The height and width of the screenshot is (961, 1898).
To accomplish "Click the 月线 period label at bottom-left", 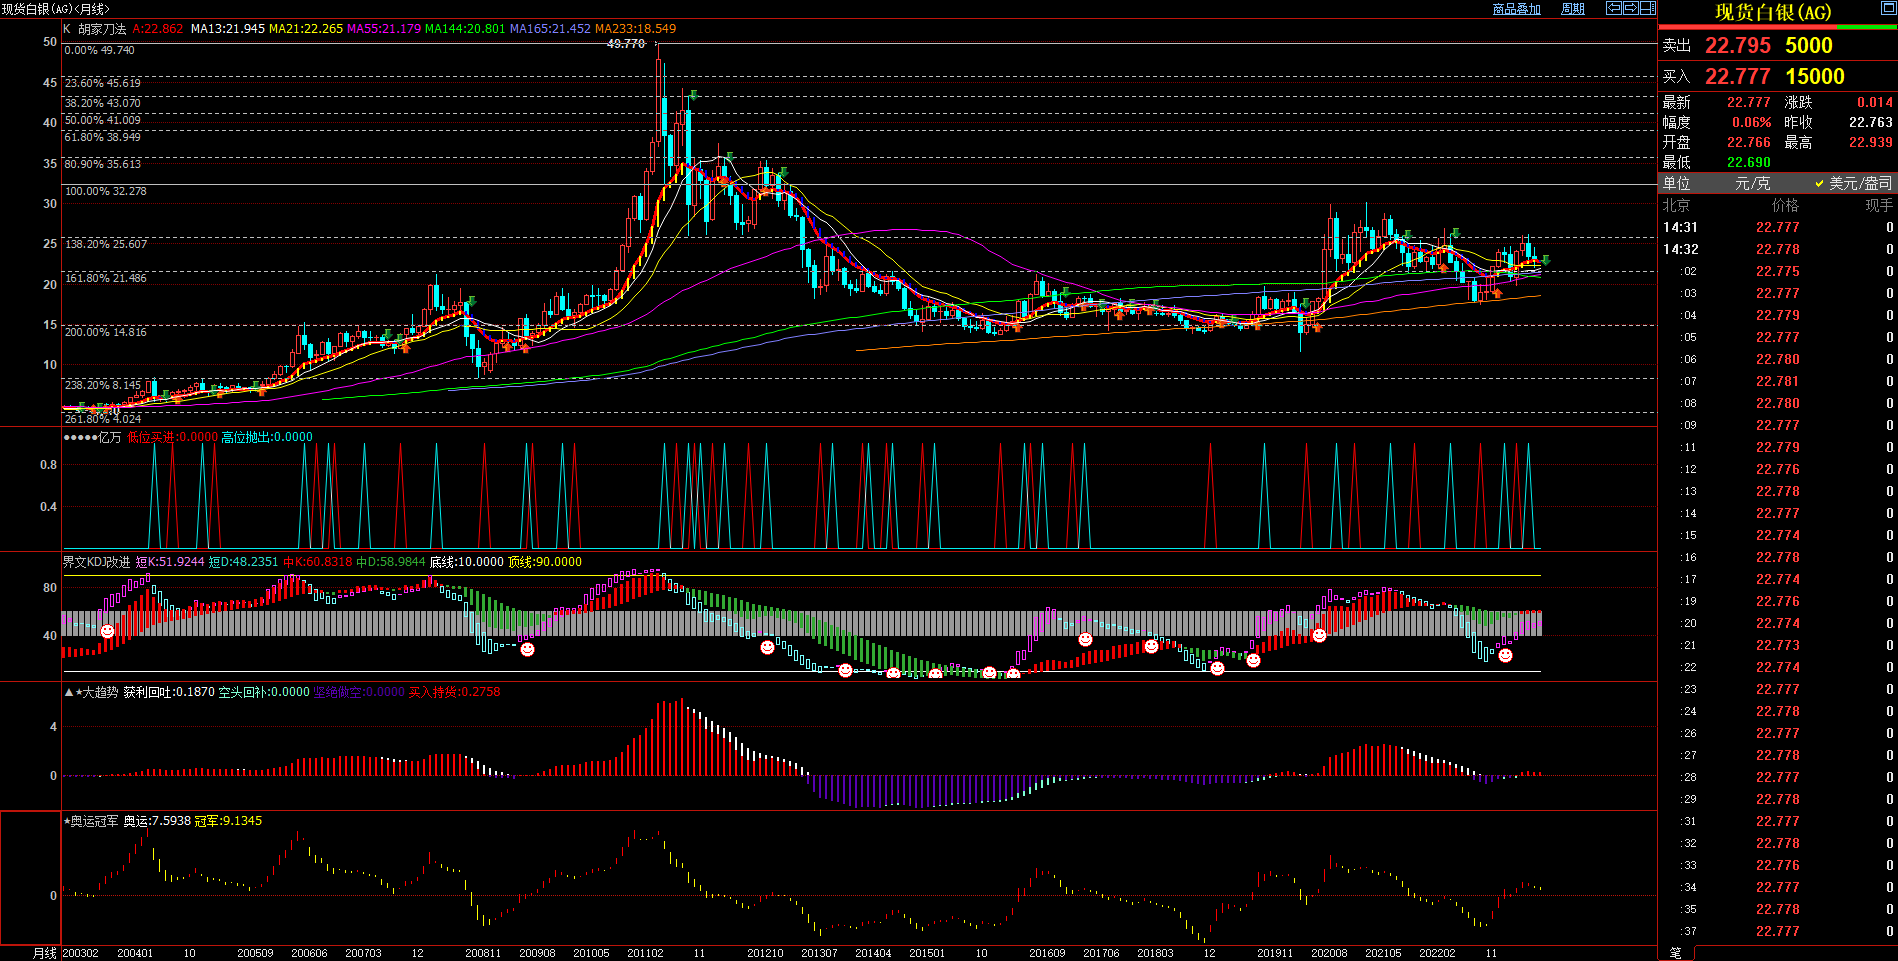I will (x=45, y=953).
